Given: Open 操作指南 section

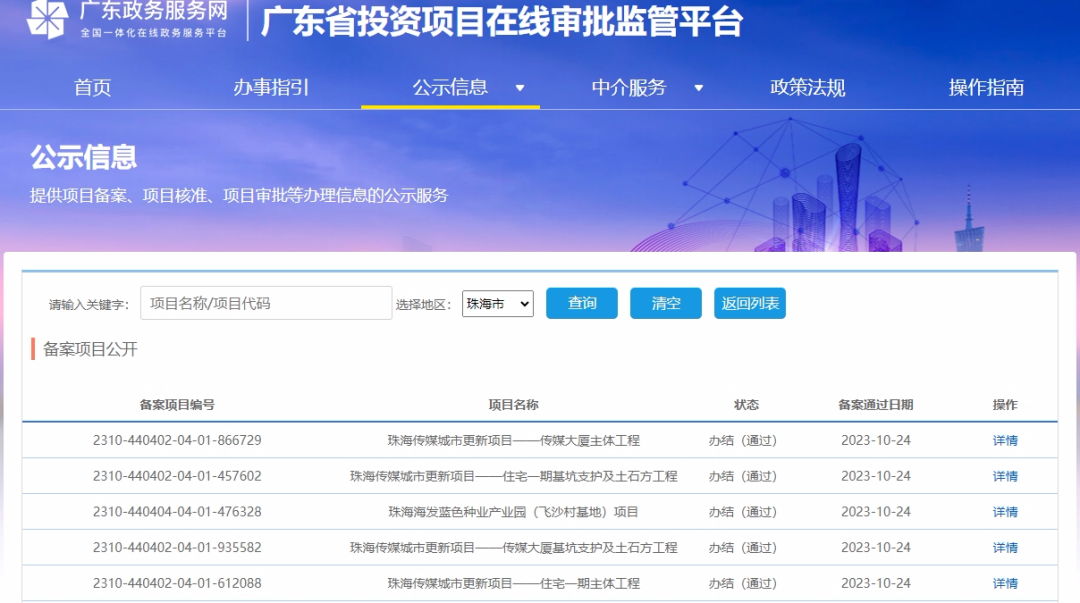Looking at the screenshot, I should coord(989,88).
